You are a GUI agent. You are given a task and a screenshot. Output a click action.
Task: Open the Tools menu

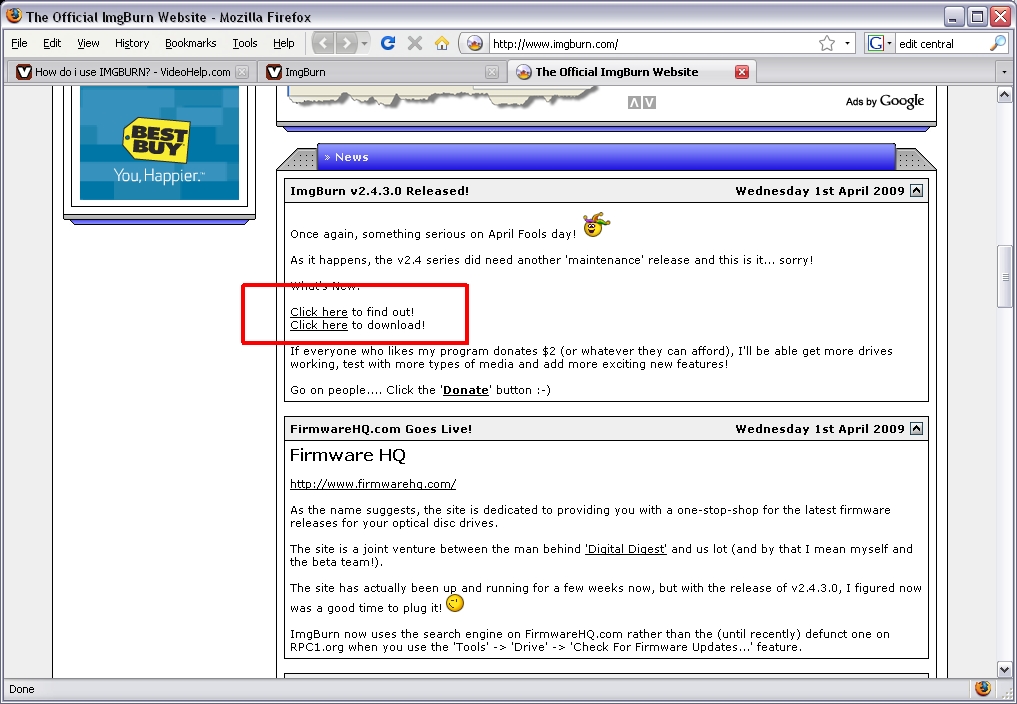245,43
